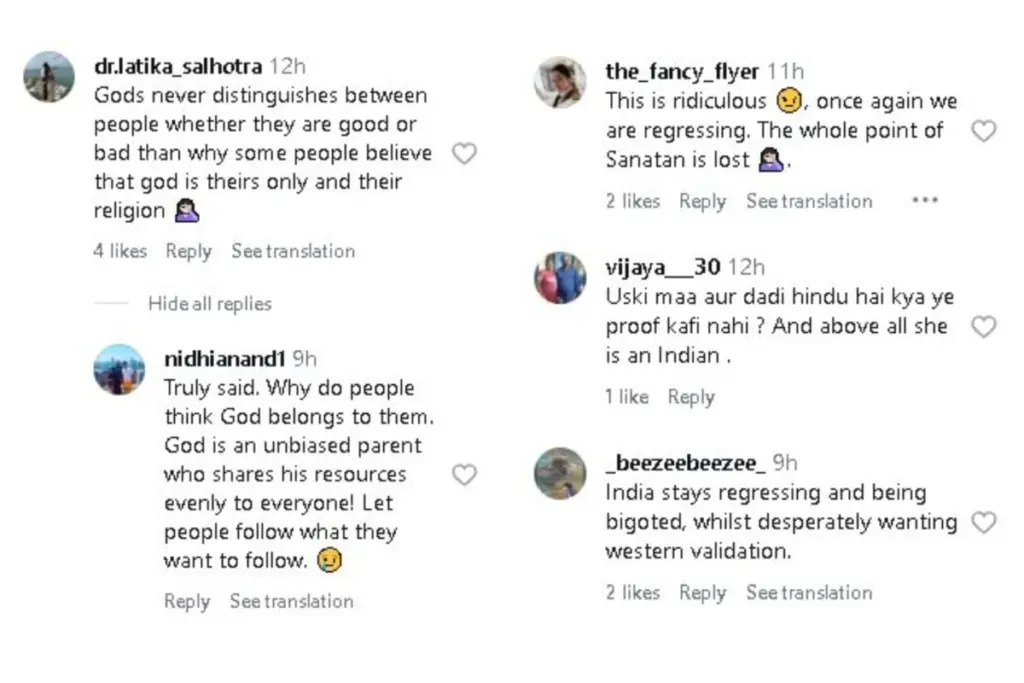The image size is (1024, 683).
Task: Collapse thread with Hide all replies
Action: tap(209, 304)
